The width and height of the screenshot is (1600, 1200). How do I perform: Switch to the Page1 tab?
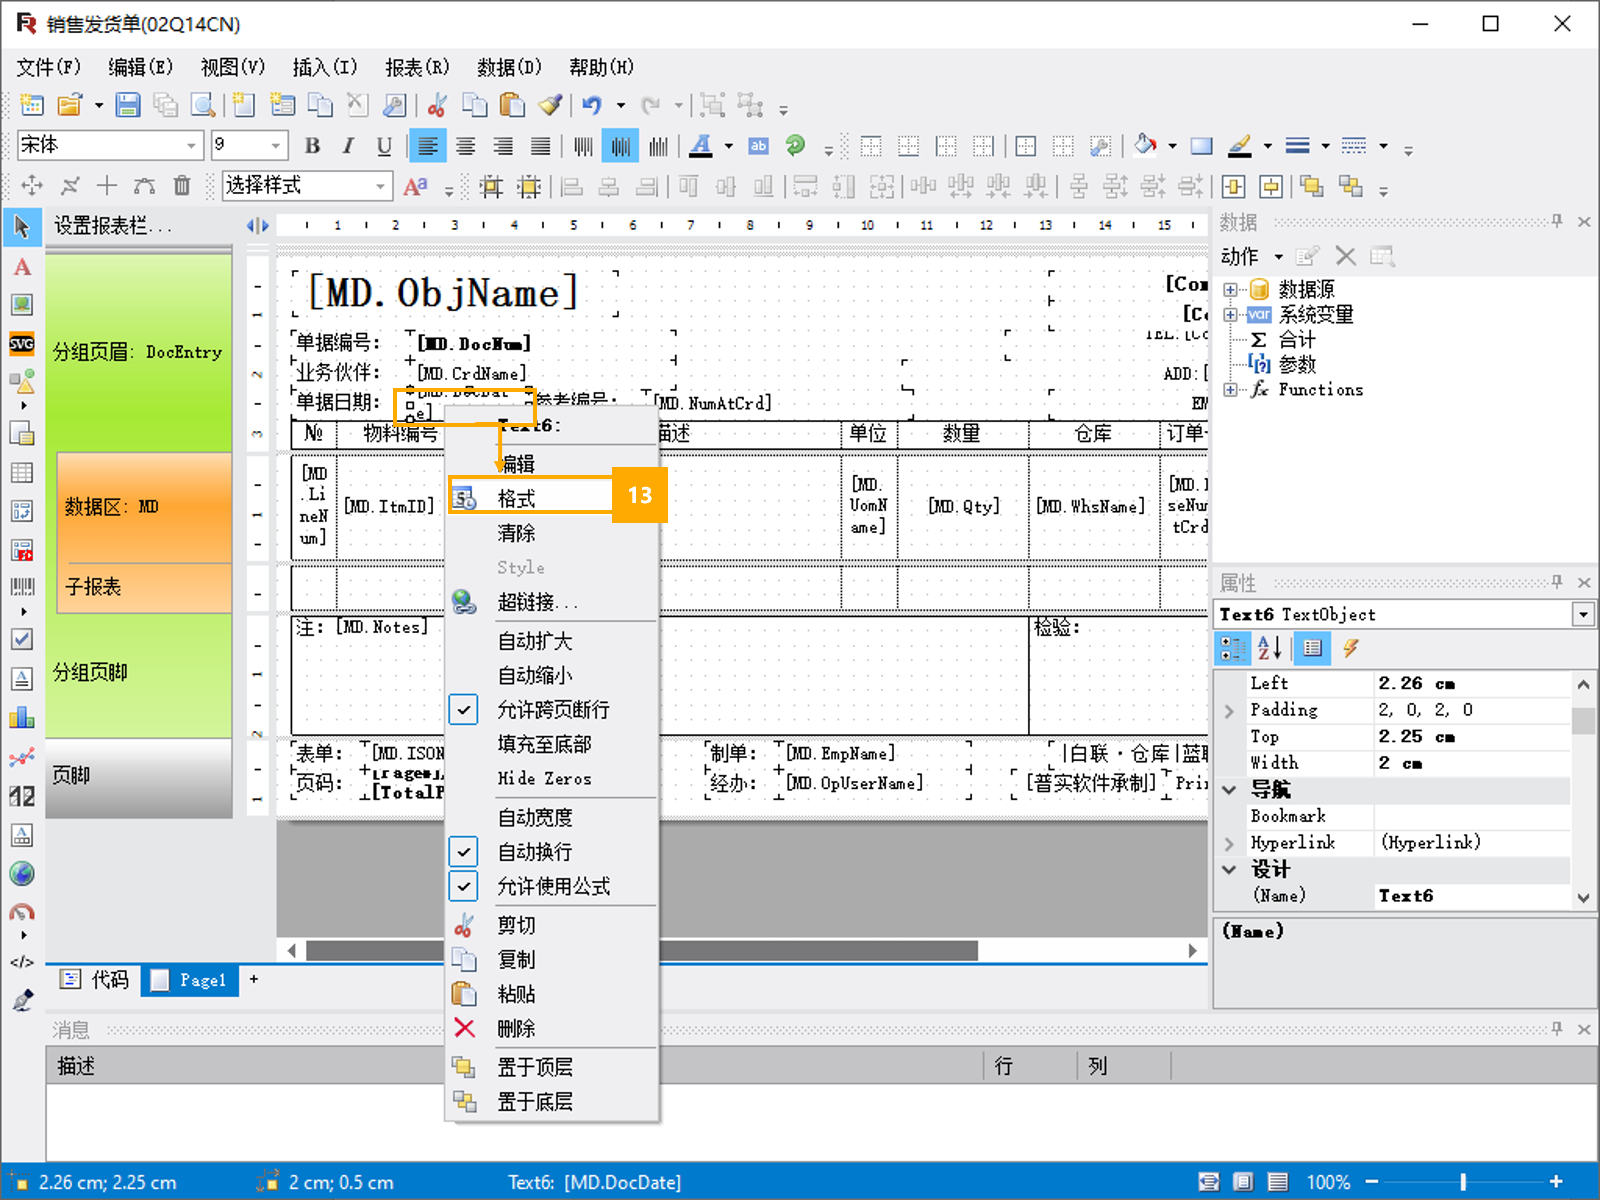[x=189, y=980]
